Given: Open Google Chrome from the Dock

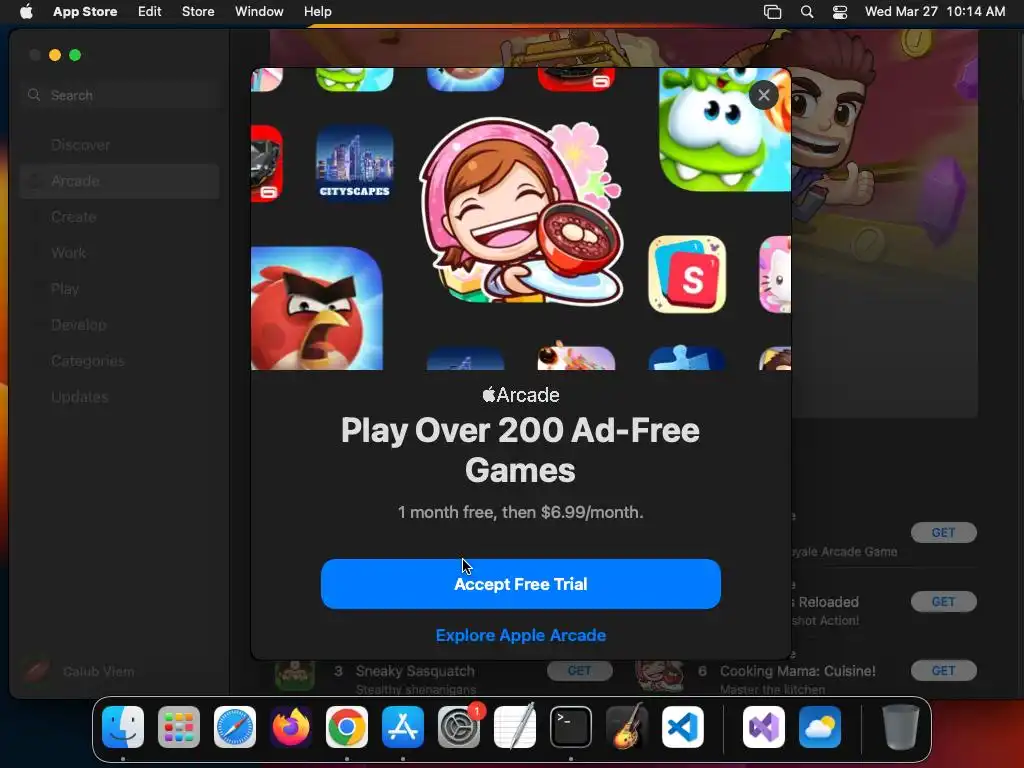Looking at the screenshot, I should [x=347, y=727].
